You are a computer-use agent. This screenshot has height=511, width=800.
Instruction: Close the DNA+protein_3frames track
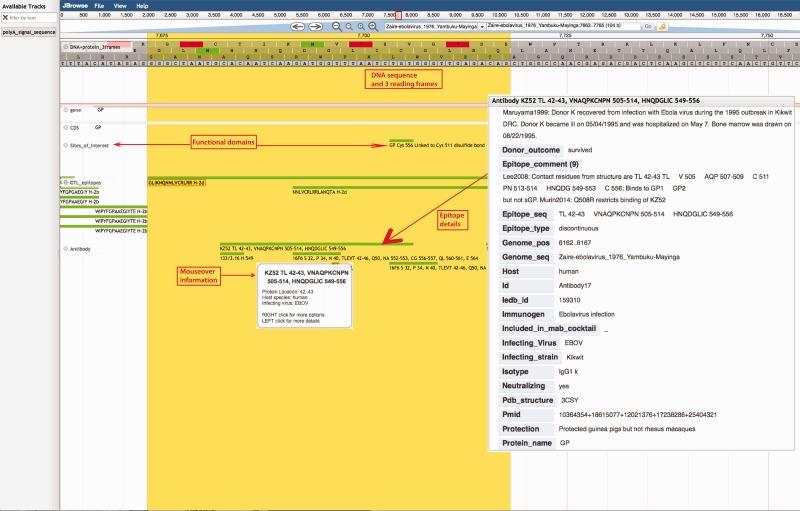click(66, 48)
